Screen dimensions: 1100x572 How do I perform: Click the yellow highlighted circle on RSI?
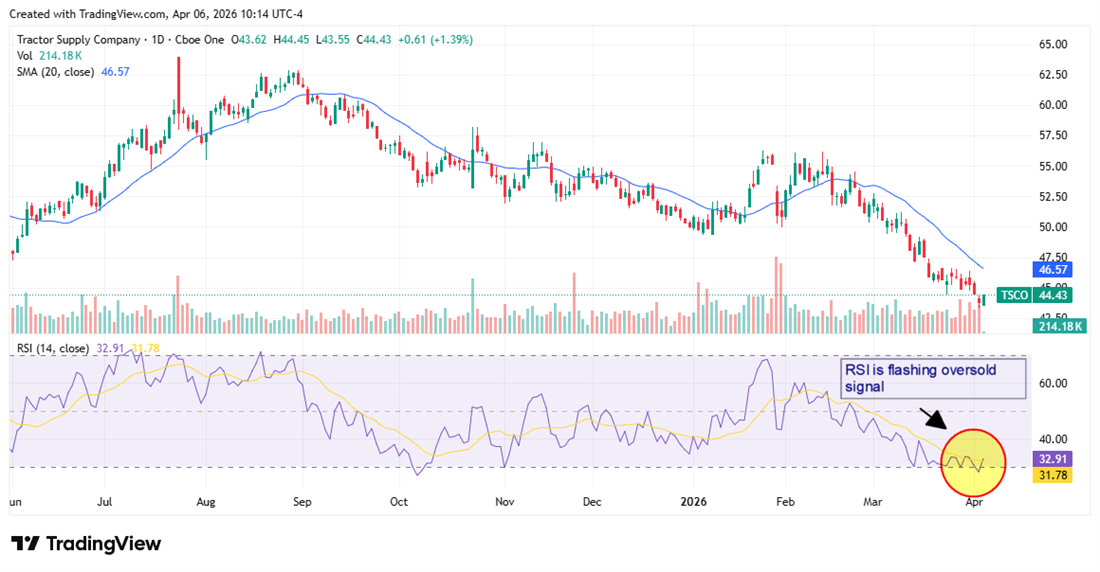pyautogui.click(x=972, y=462)
